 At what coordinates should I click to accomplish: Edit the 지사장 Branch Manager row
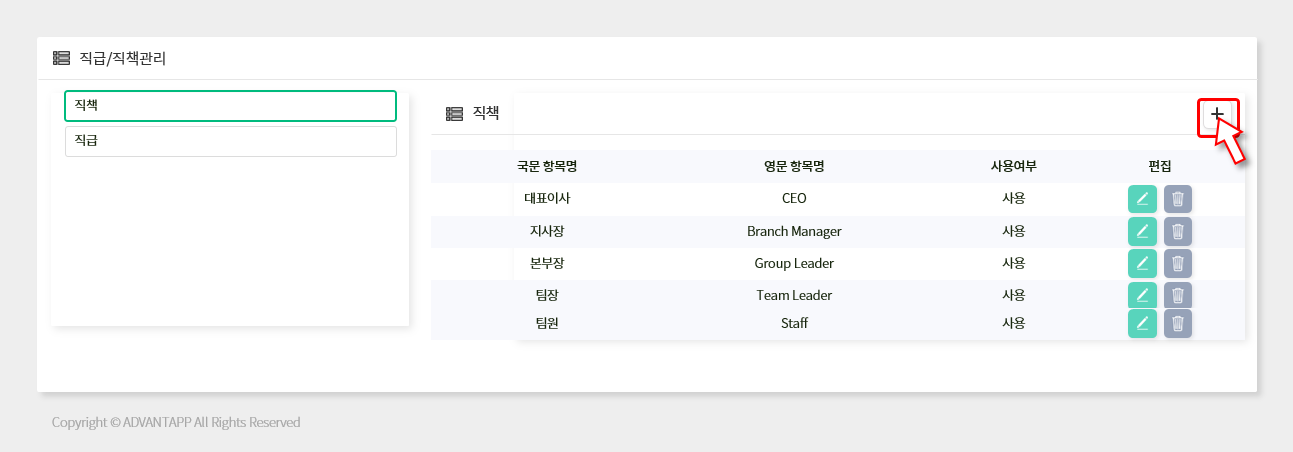click(x=1142, y=231)
